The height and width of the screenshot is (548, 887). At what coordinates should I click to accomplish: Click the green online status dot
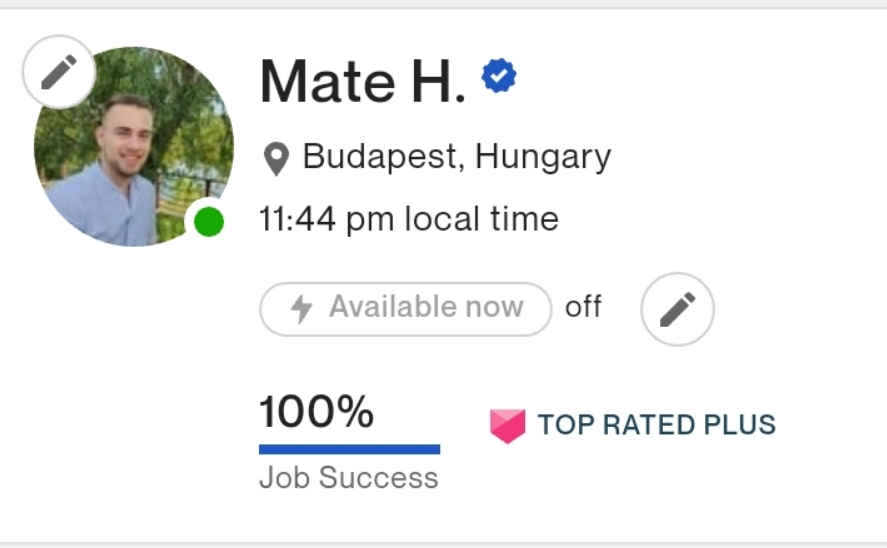pyautogui.click(x=208, y=221)
